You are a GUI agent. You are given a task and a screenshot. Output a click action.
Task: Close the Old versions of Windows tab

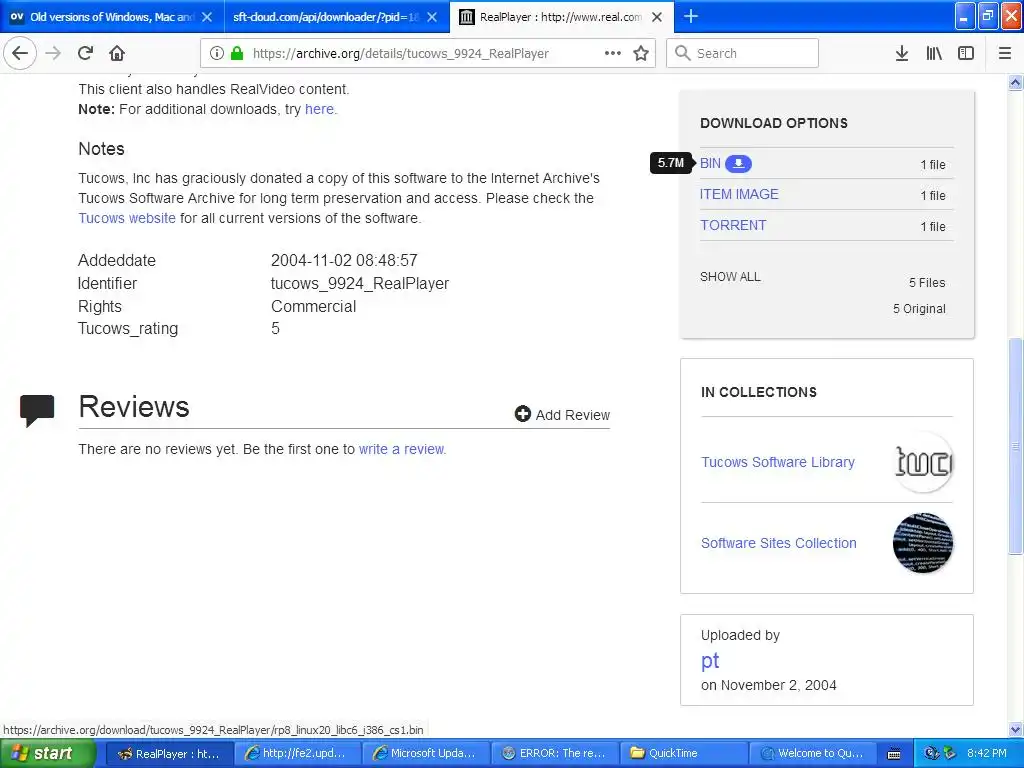tap(207, 17)
